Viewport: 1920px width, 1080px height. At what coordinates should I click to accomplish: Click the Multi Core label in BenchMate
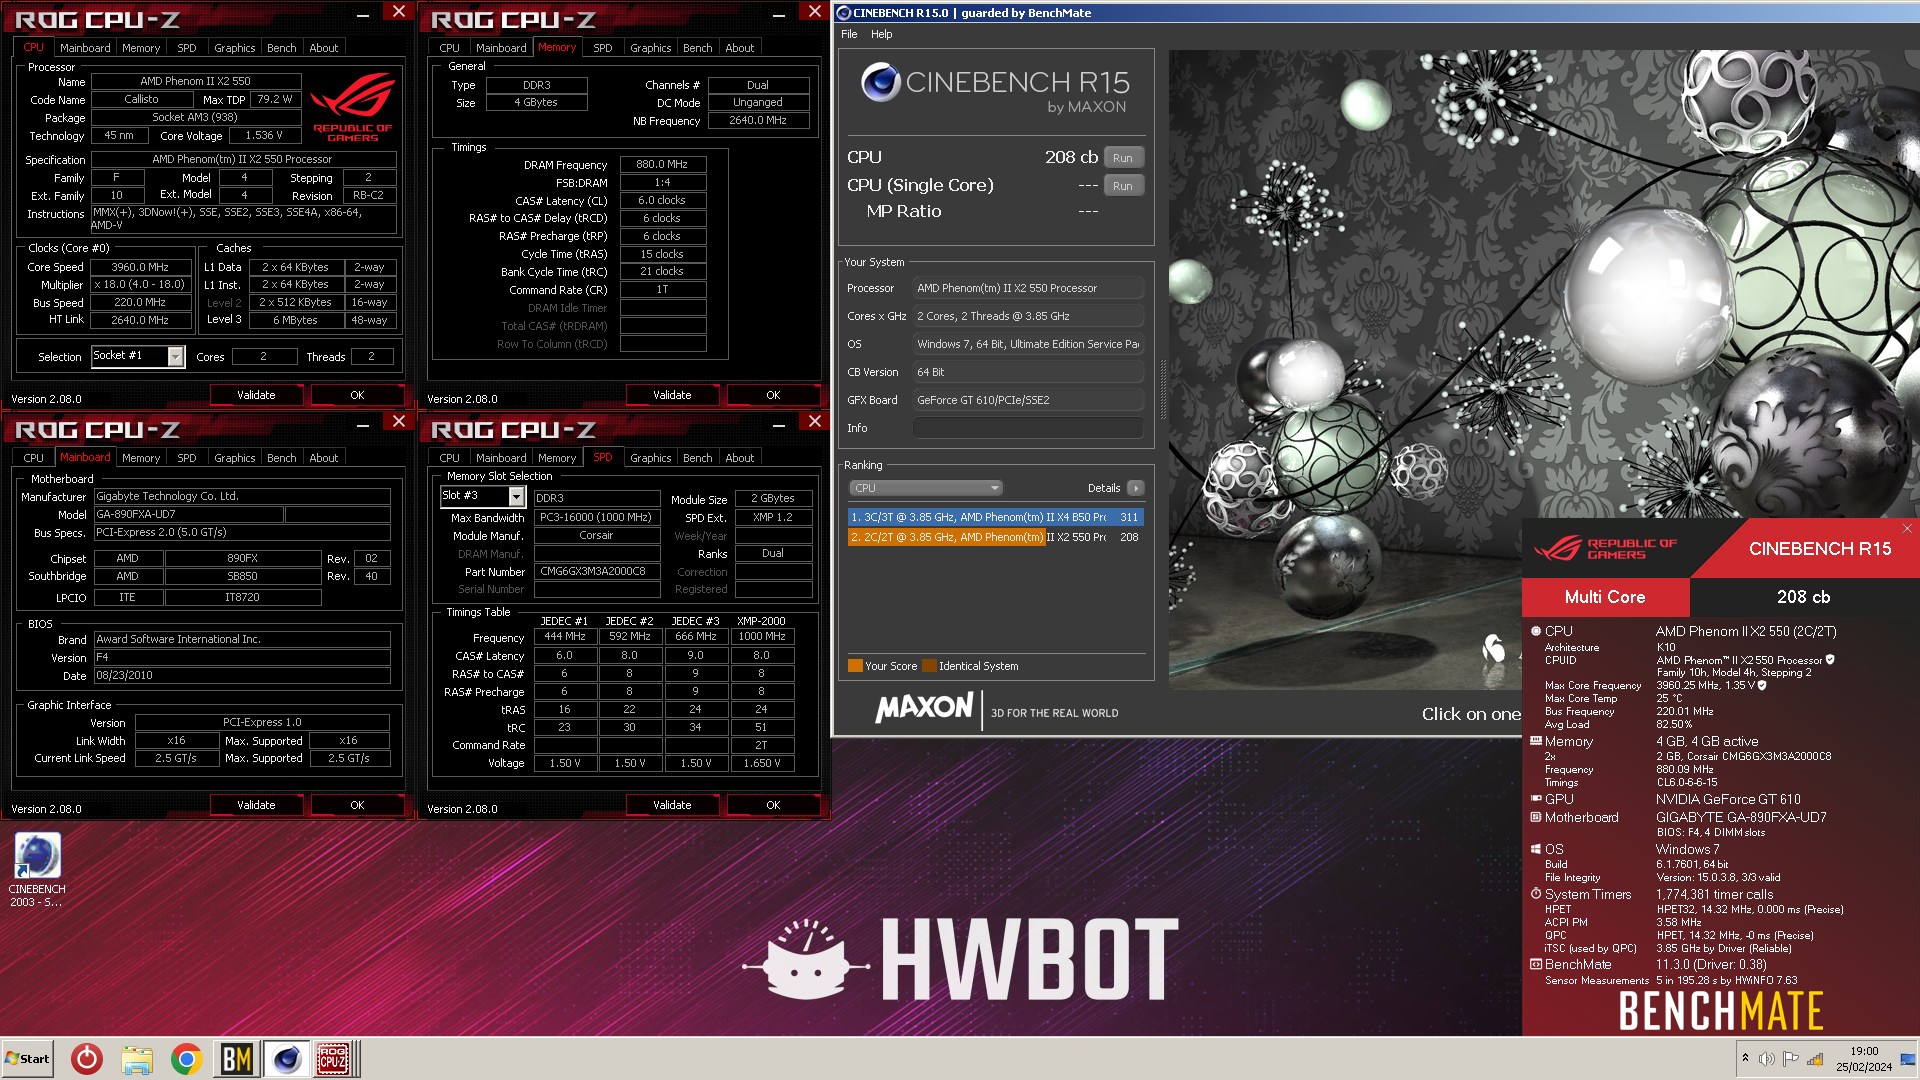click(1605, 597)
